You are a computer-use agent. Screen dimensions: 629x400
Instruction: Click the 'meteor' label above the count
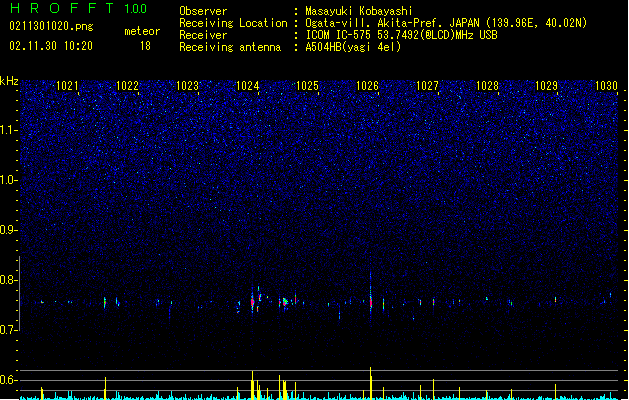(142, 31)
